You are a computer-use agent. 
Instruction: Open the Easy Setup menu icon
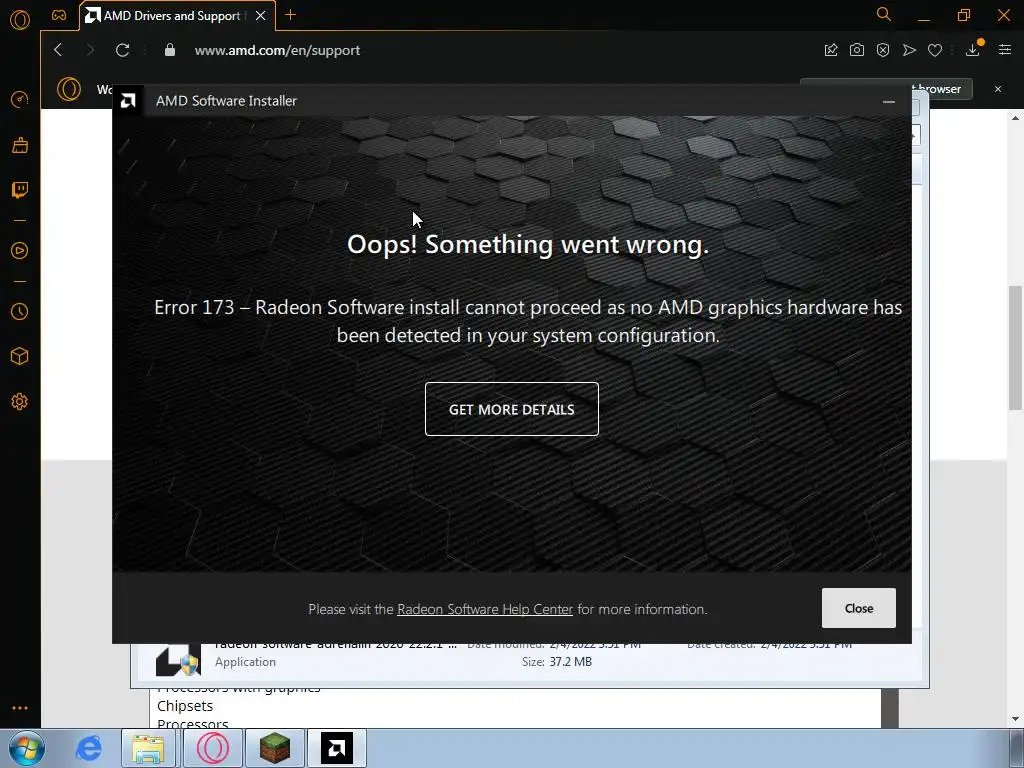(1005, 50)
